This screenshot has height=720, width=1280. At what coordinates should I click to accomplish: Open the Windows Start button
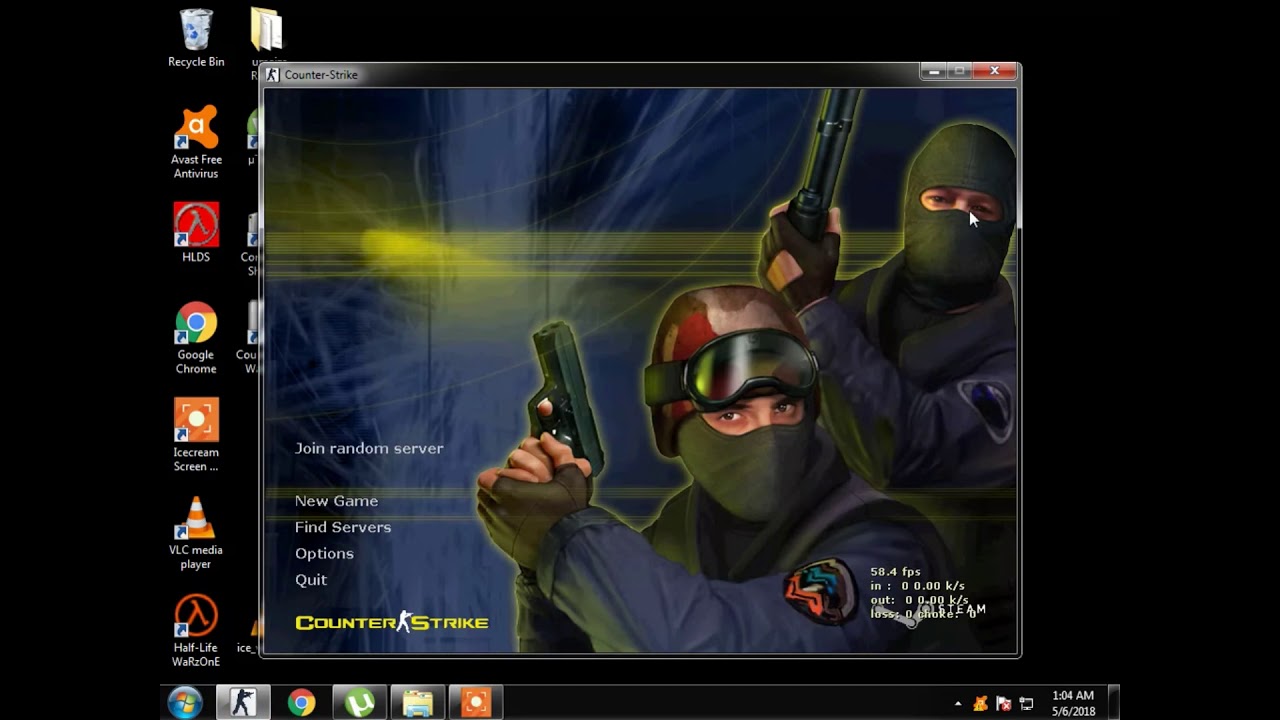pyautogui.click(x=185, y=703)
